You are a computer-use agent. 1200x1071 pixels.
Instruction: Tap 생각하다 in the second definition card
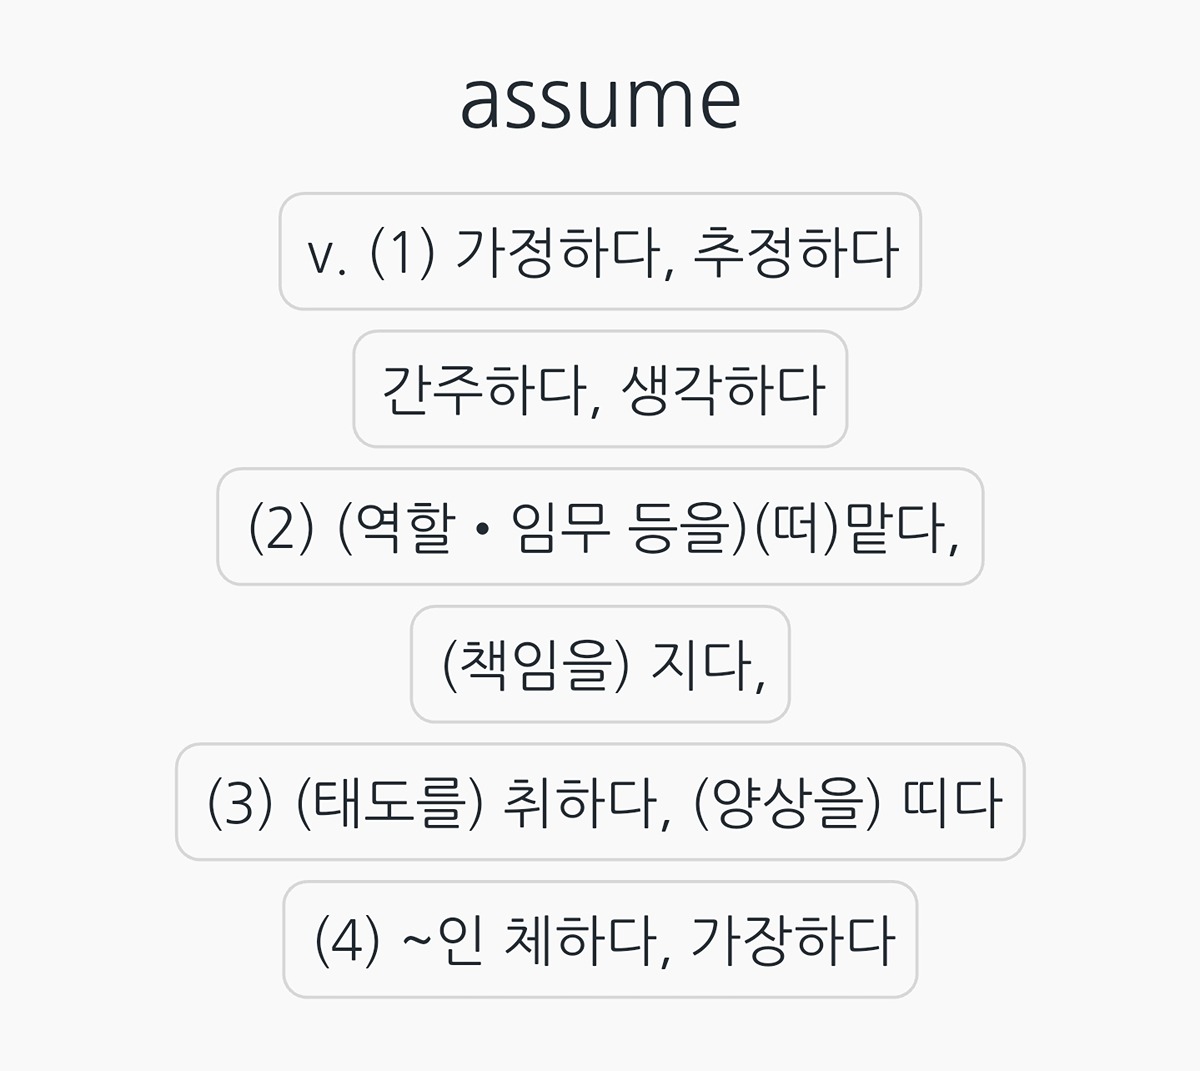point(723,390)
